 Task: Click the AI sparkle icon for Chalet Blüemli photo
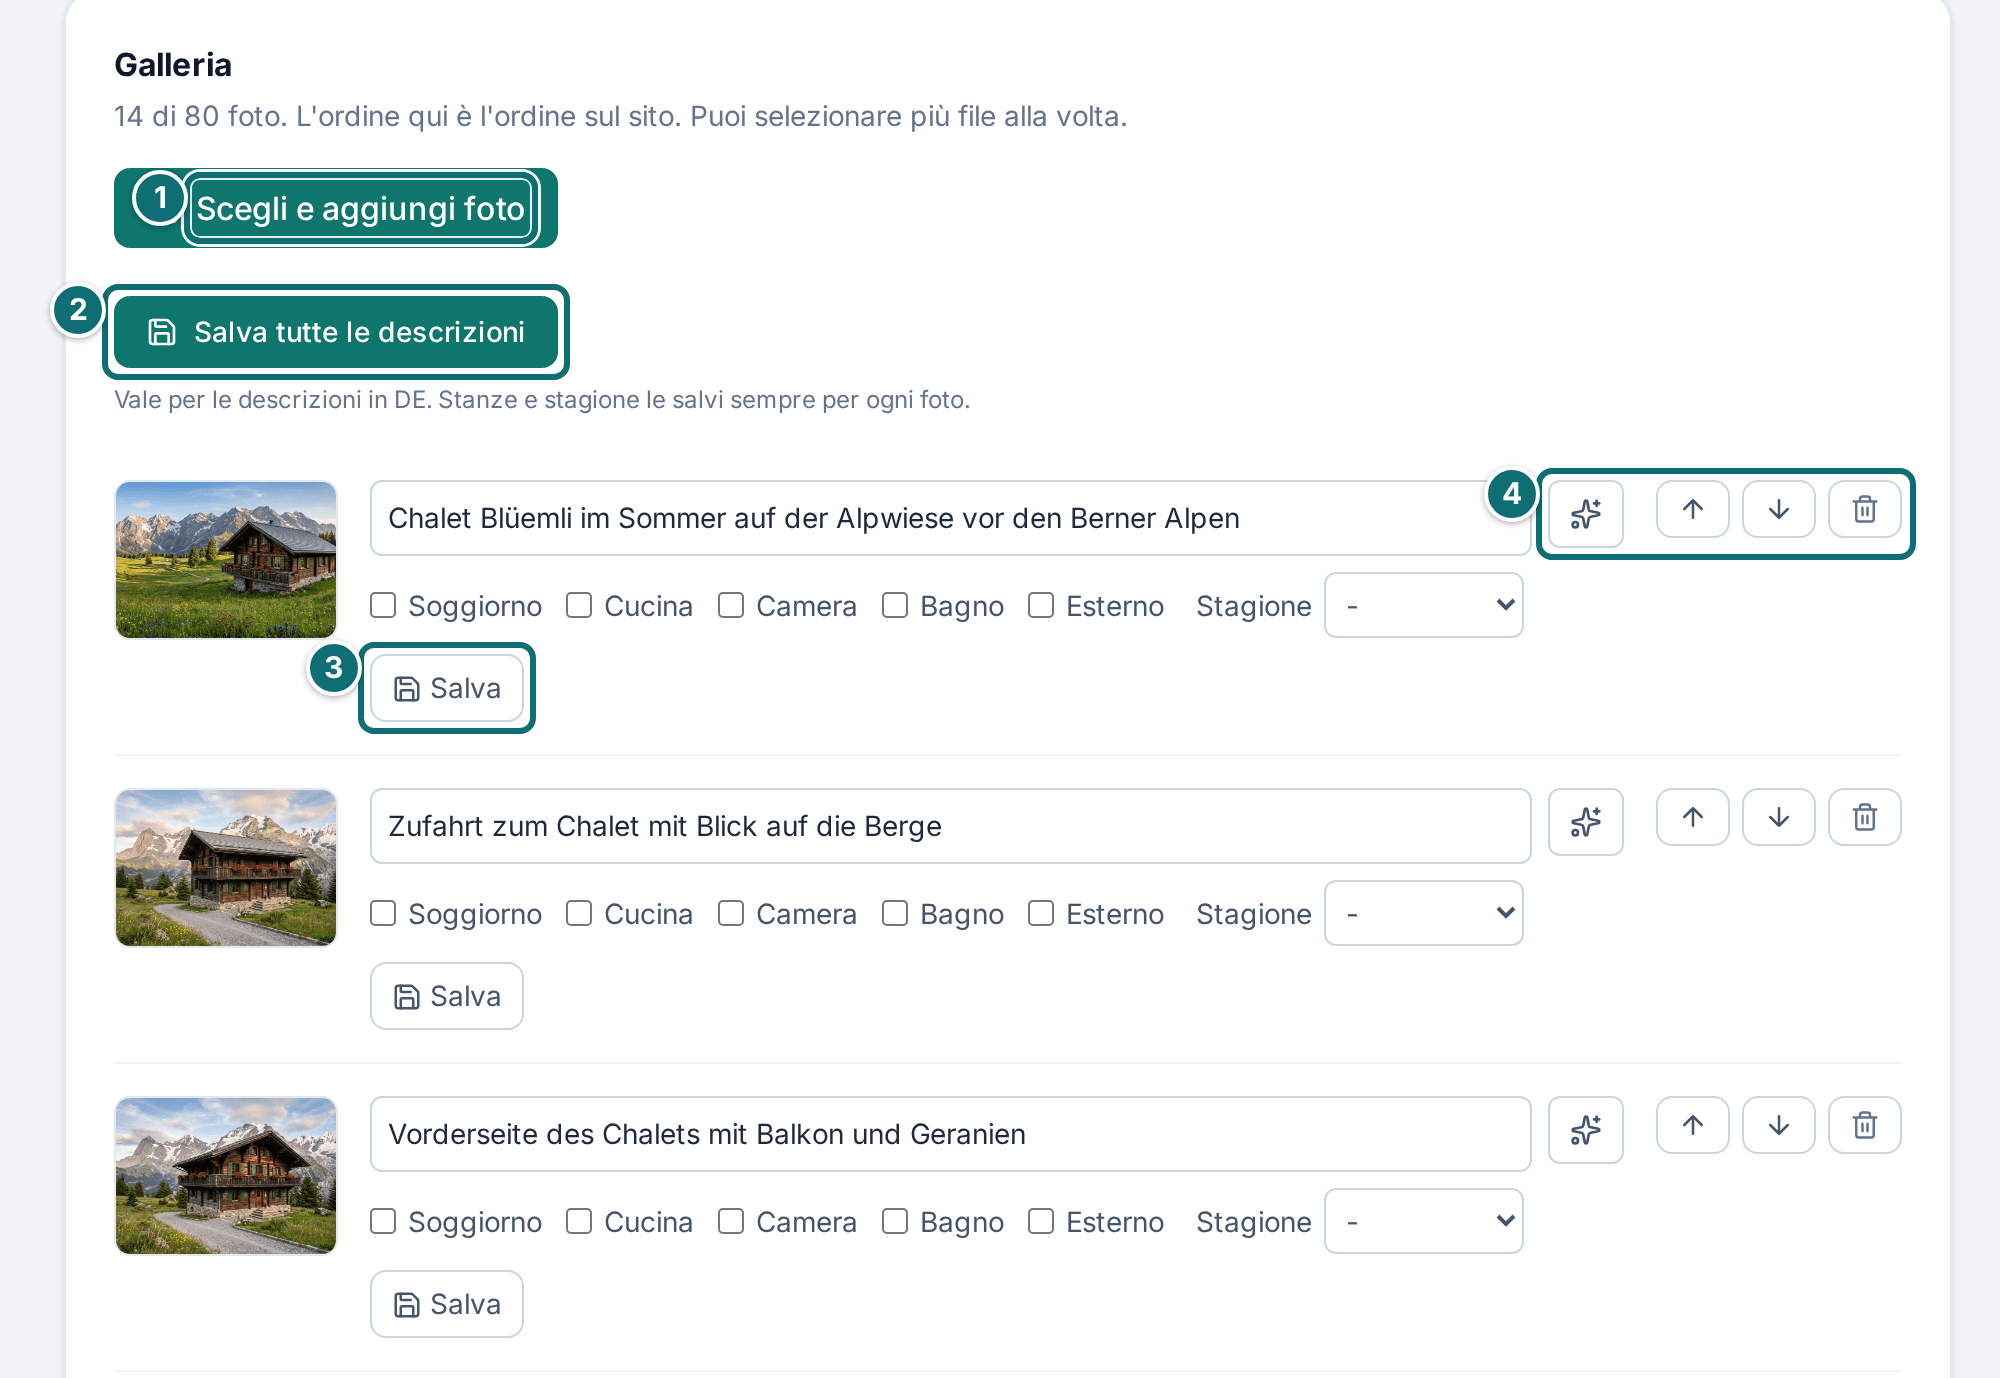tap(1585, 514)
